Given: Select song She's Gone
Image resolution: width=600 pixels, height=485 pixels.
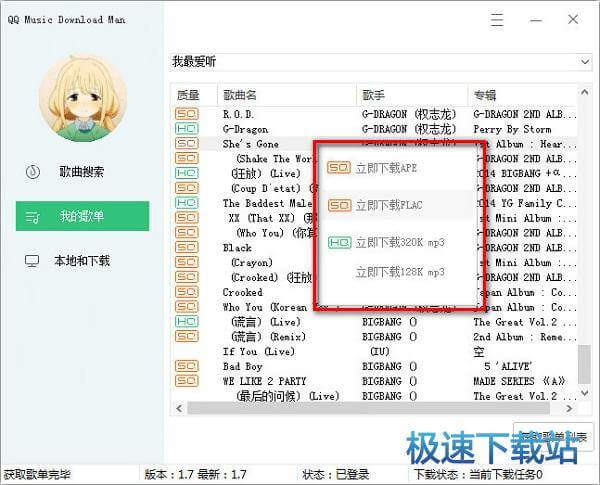Looking at the screenshot, I should click(x=251, y=144).
